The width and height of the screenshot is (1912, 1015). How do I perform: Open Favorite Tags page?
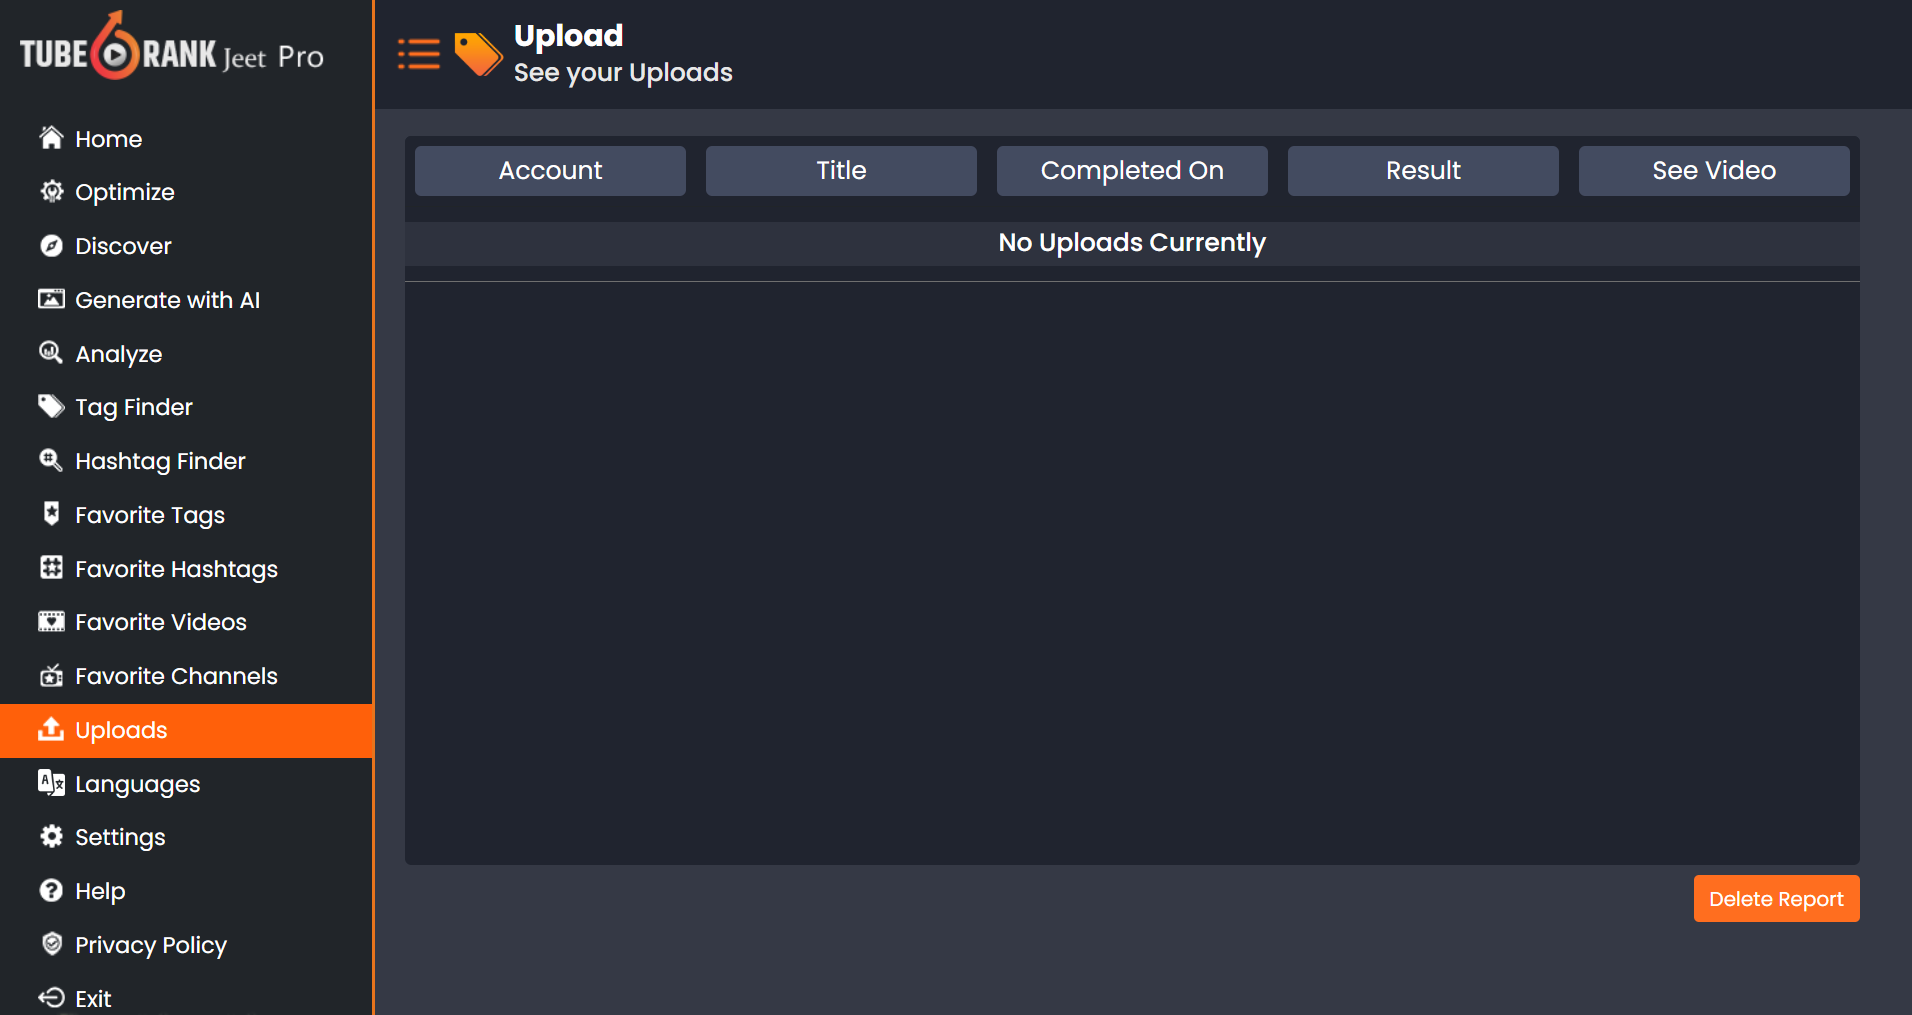tap(150, 515)
